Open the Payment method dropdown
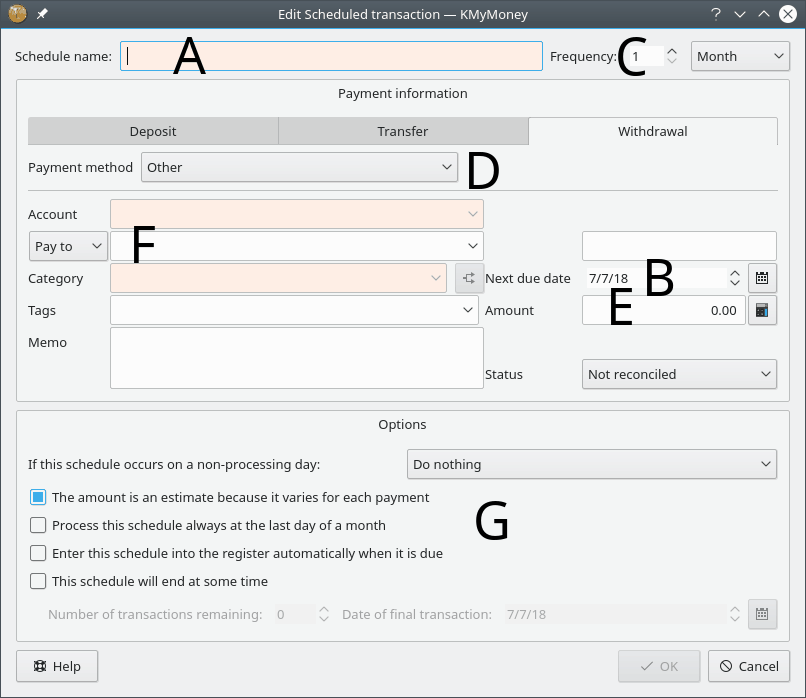Screen dimensions: 806x698 [x=299, y=167]
